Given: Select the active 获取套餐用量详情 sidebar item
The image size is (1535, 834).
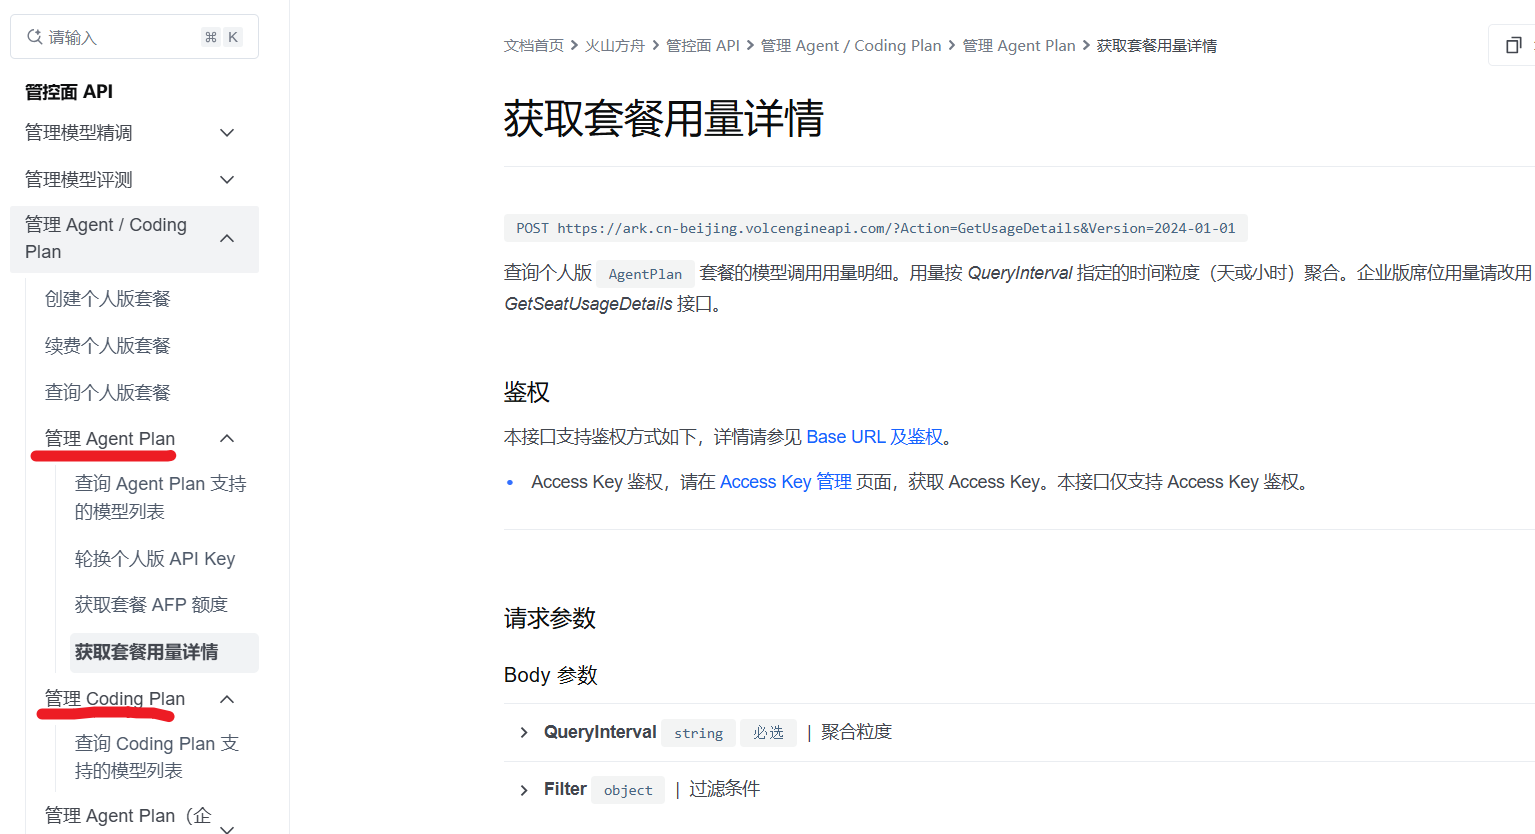Looking at the screenshot, I should click(164, 652).
